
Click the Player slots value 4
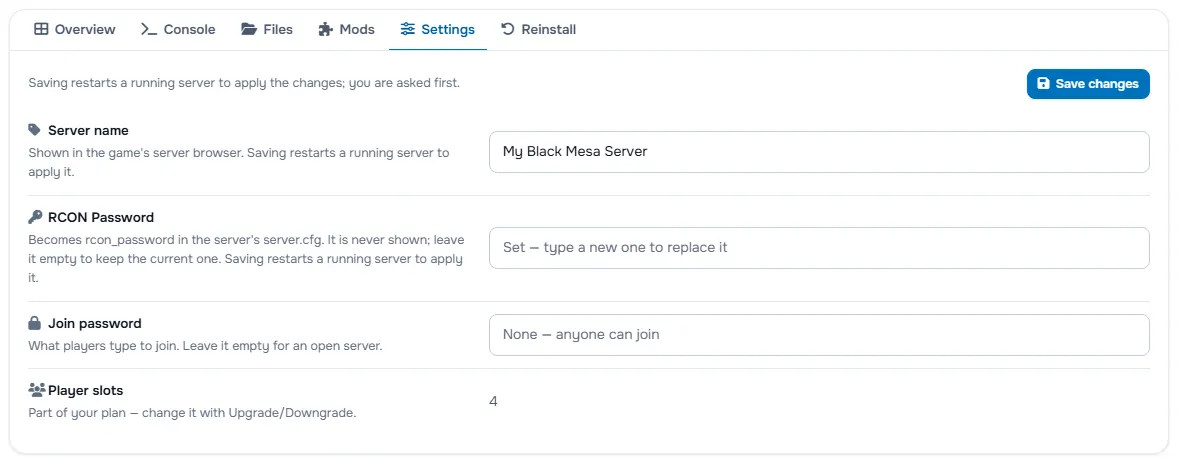click(493, 401)
